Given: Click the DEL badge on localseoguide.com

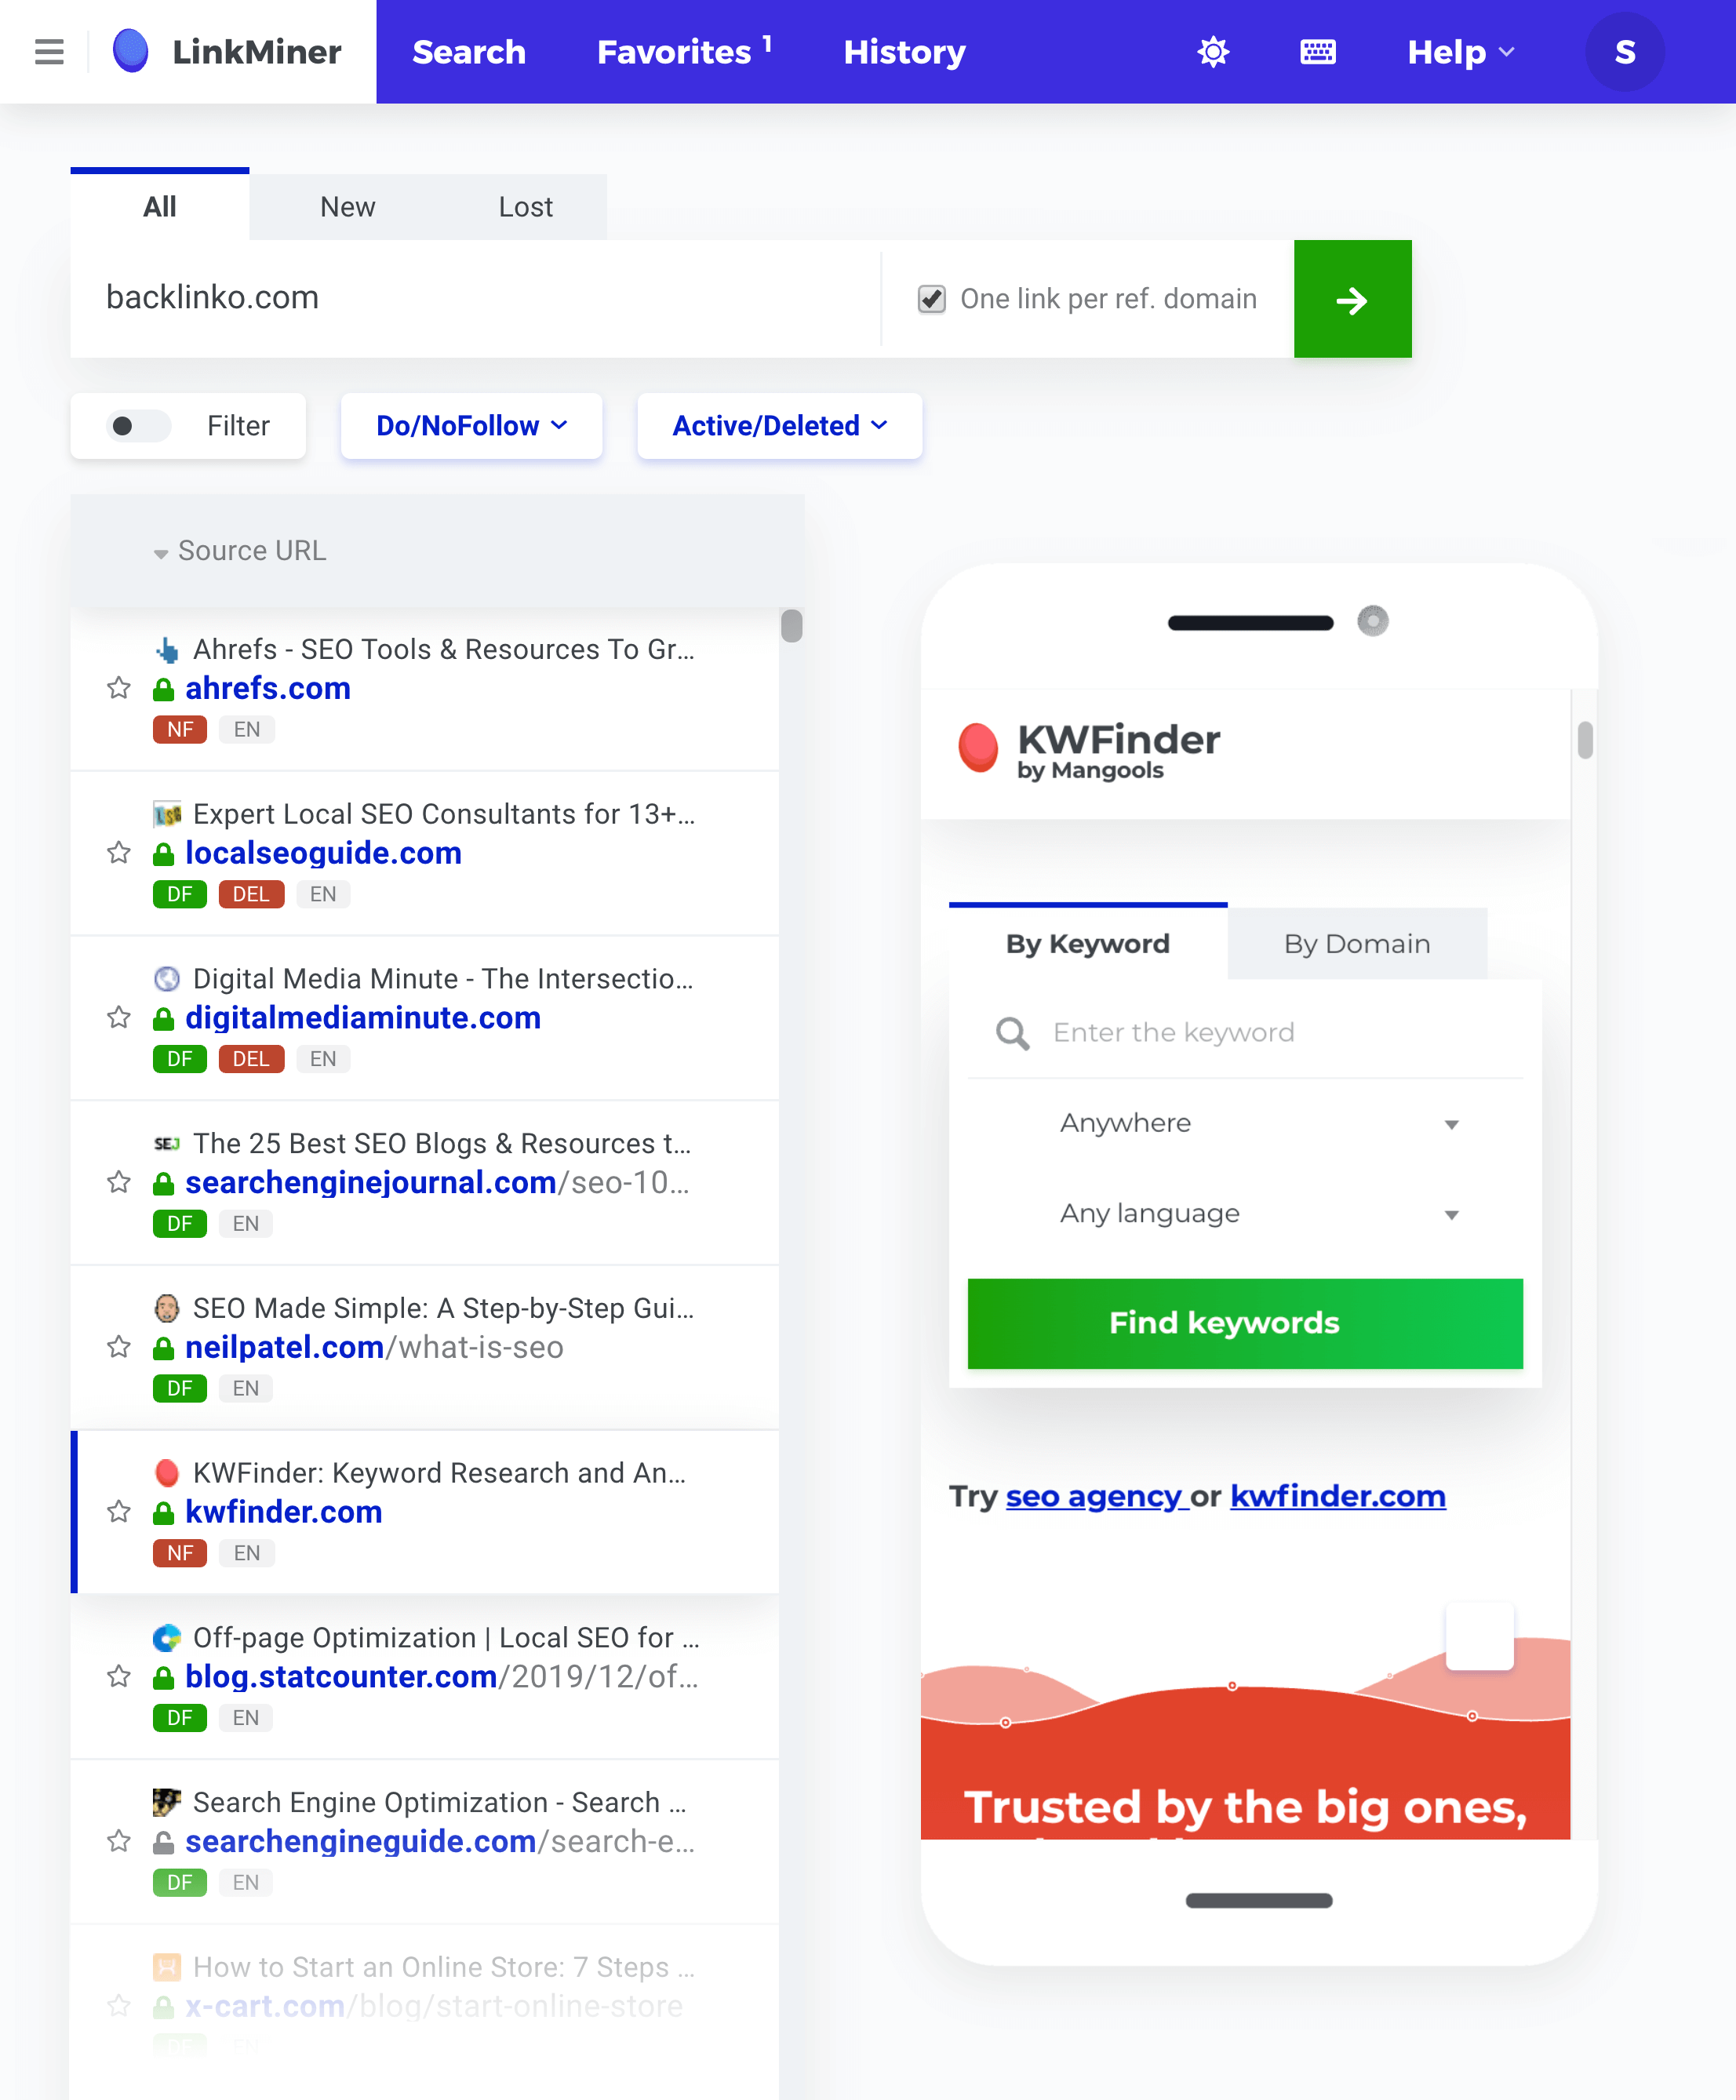Looking at the screenshot, I should [x=249, y=895].
